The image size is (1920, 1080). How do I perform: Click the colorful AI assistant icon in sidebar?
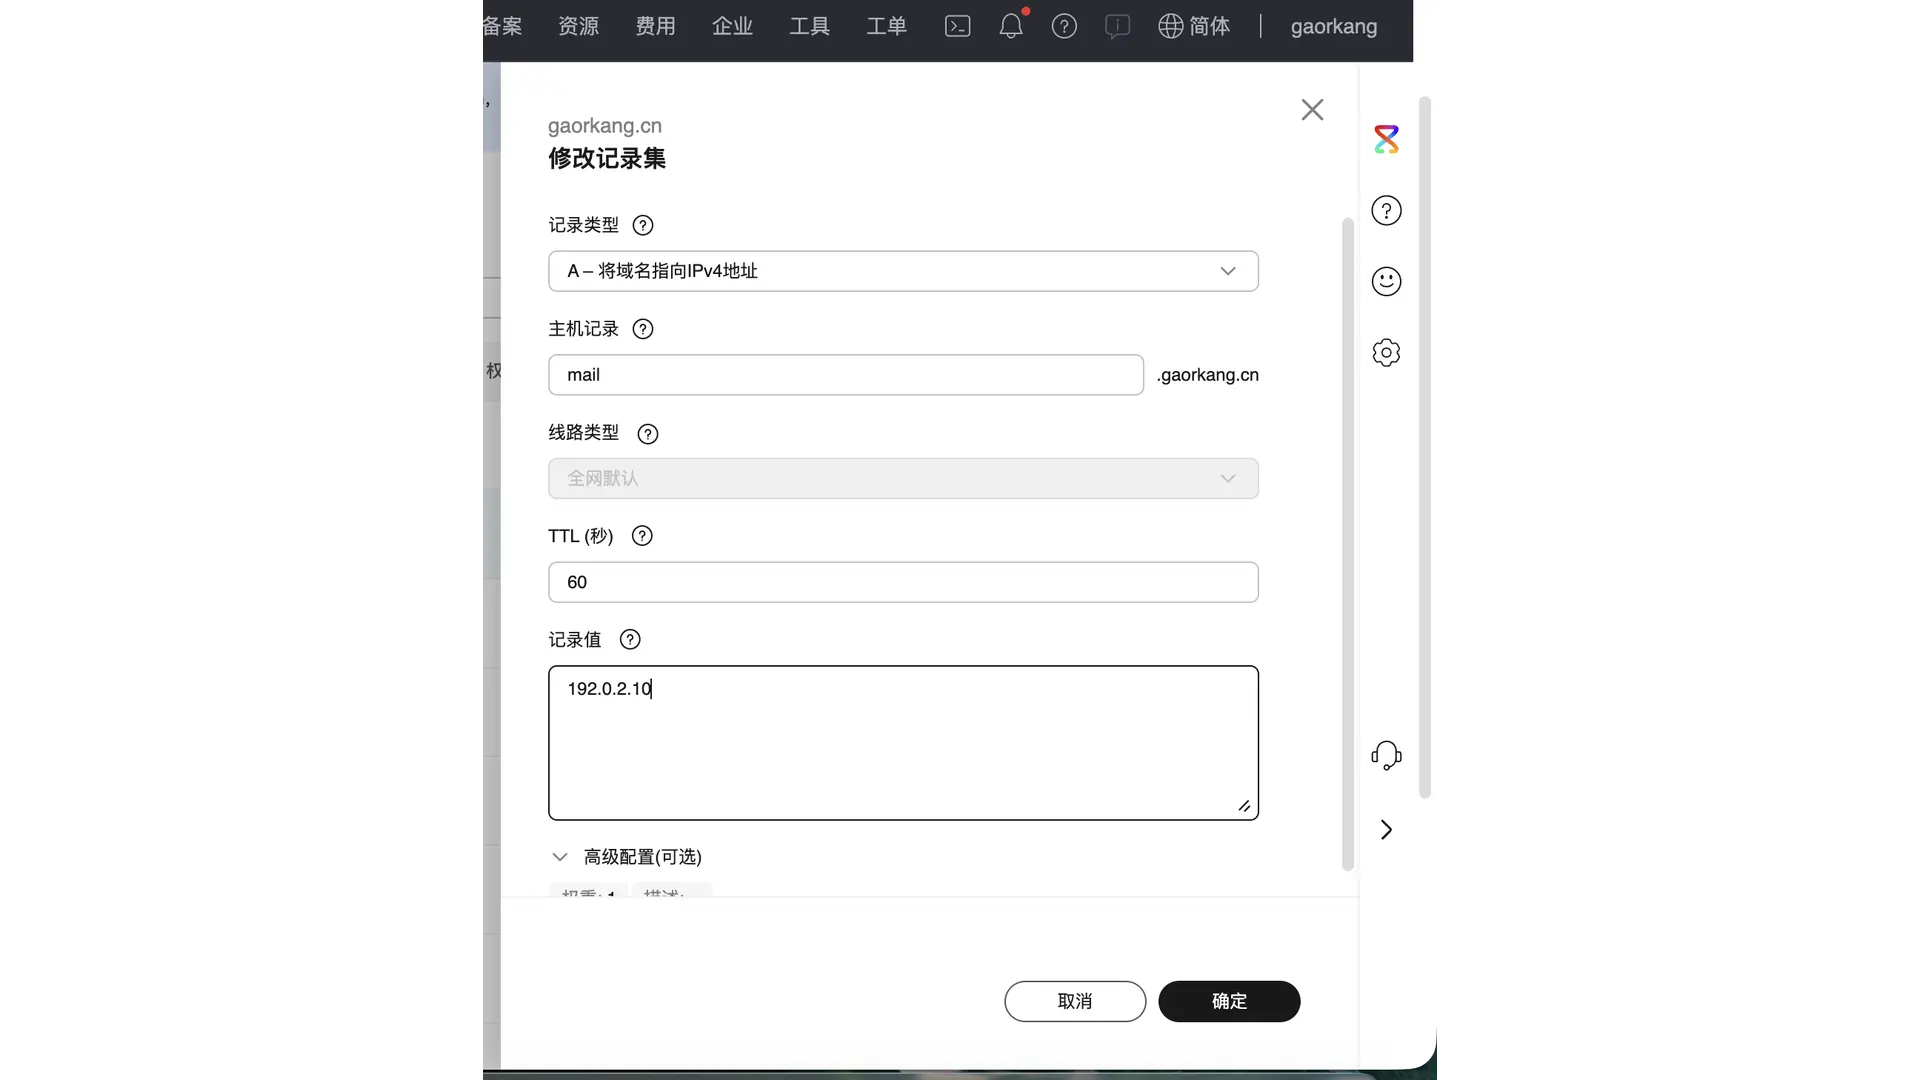tap(1386, 139)
